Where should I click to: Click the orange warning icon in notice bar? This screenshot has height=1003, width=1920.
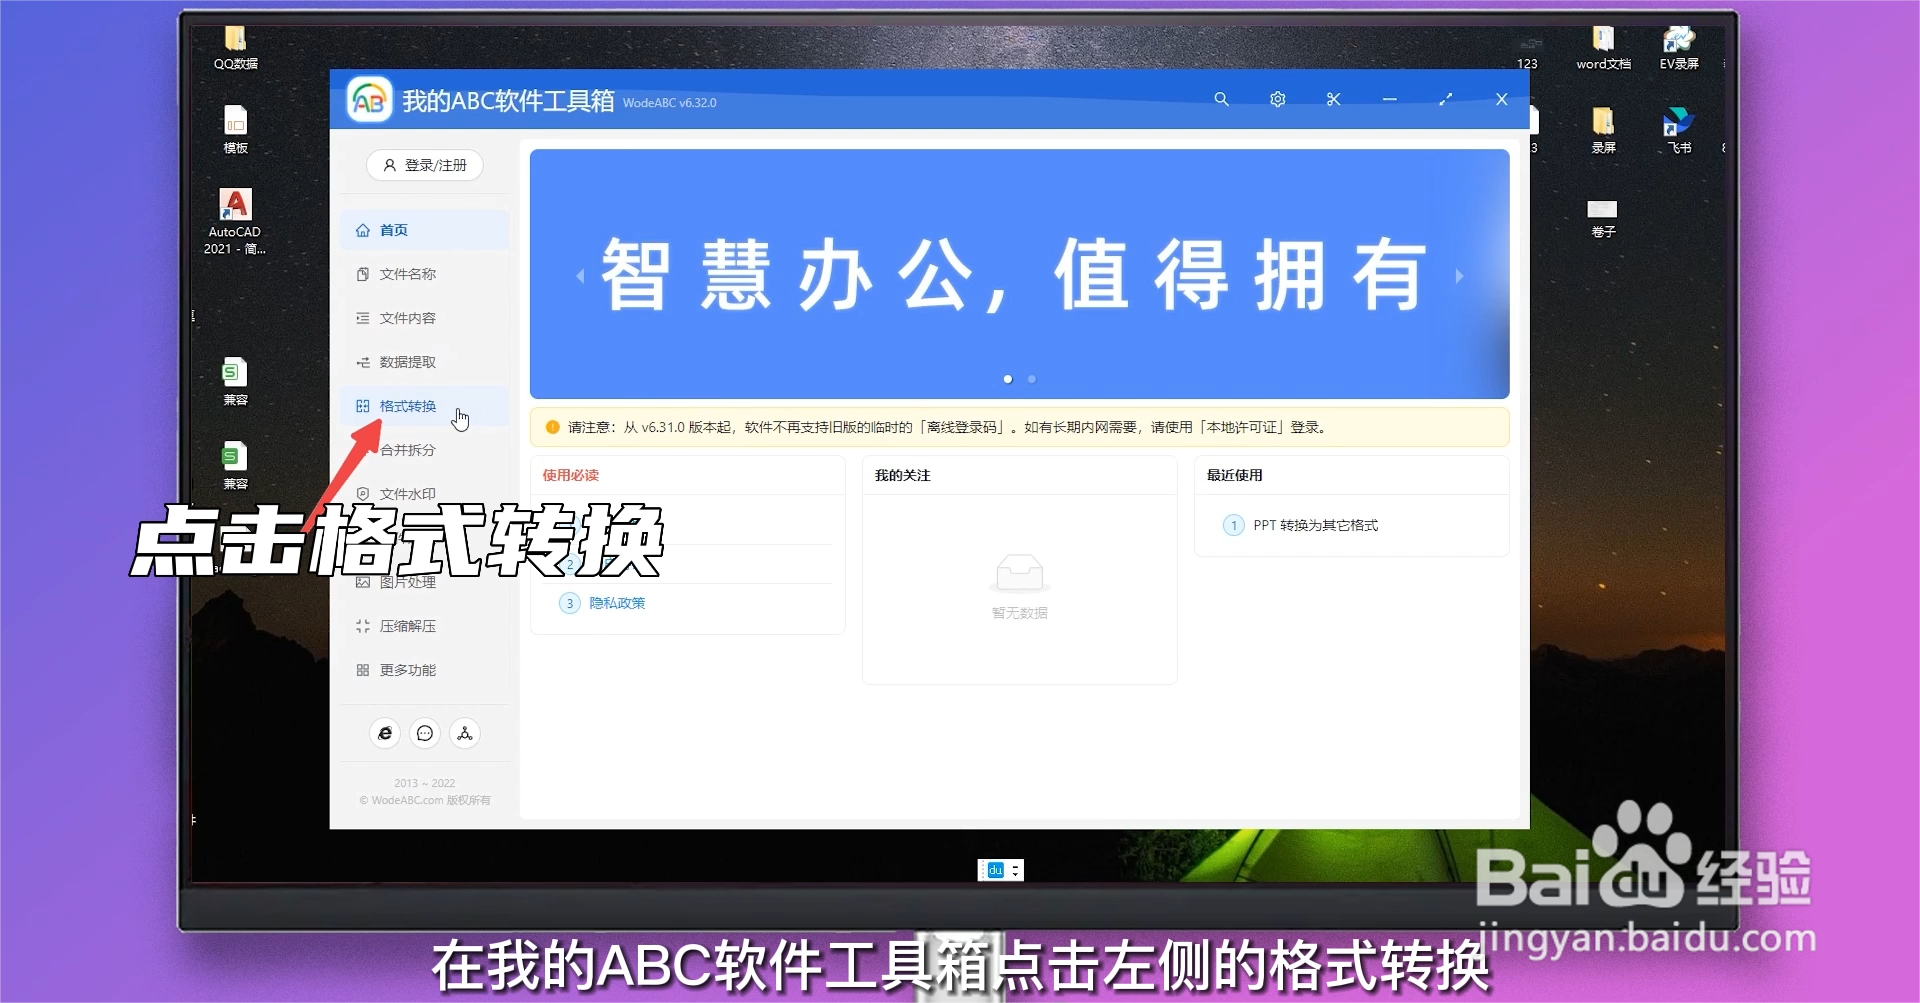point(552,427)
